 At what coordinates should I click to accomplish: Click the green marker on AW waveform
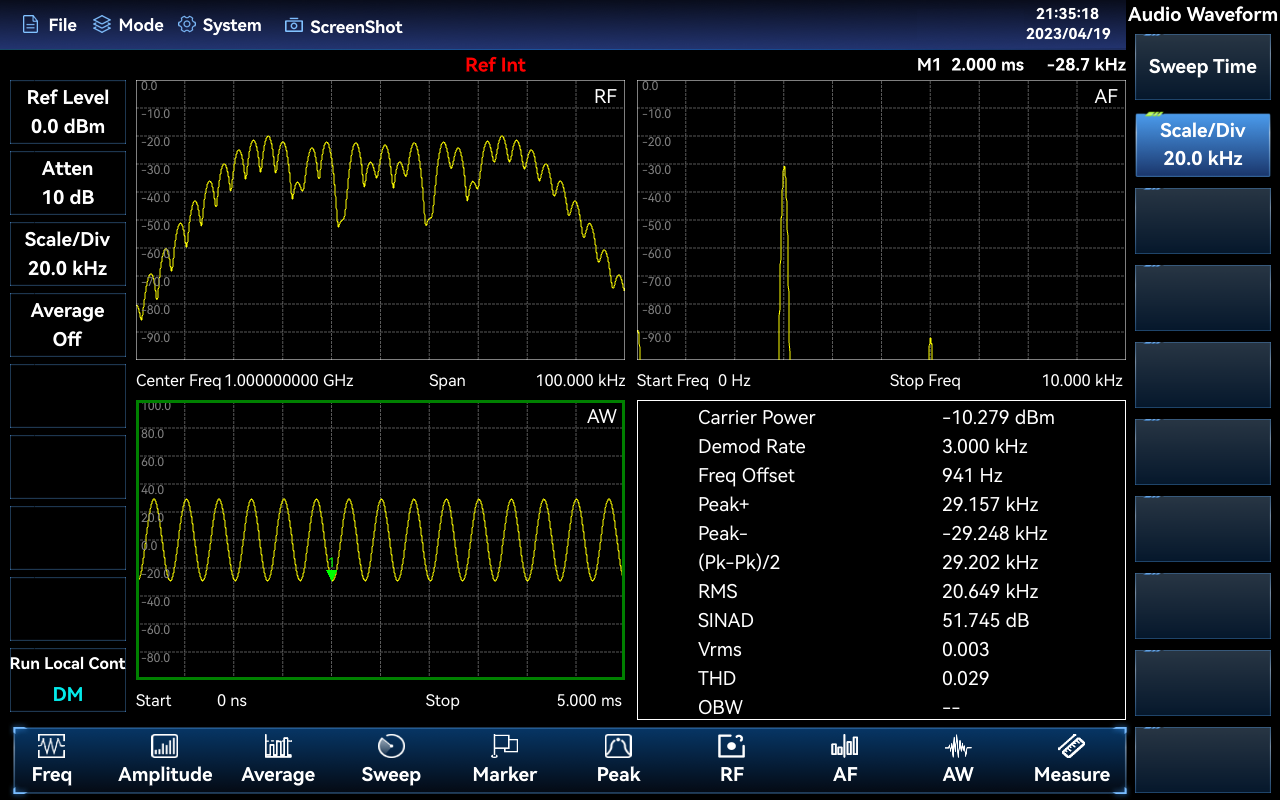[x=332, y=574]
